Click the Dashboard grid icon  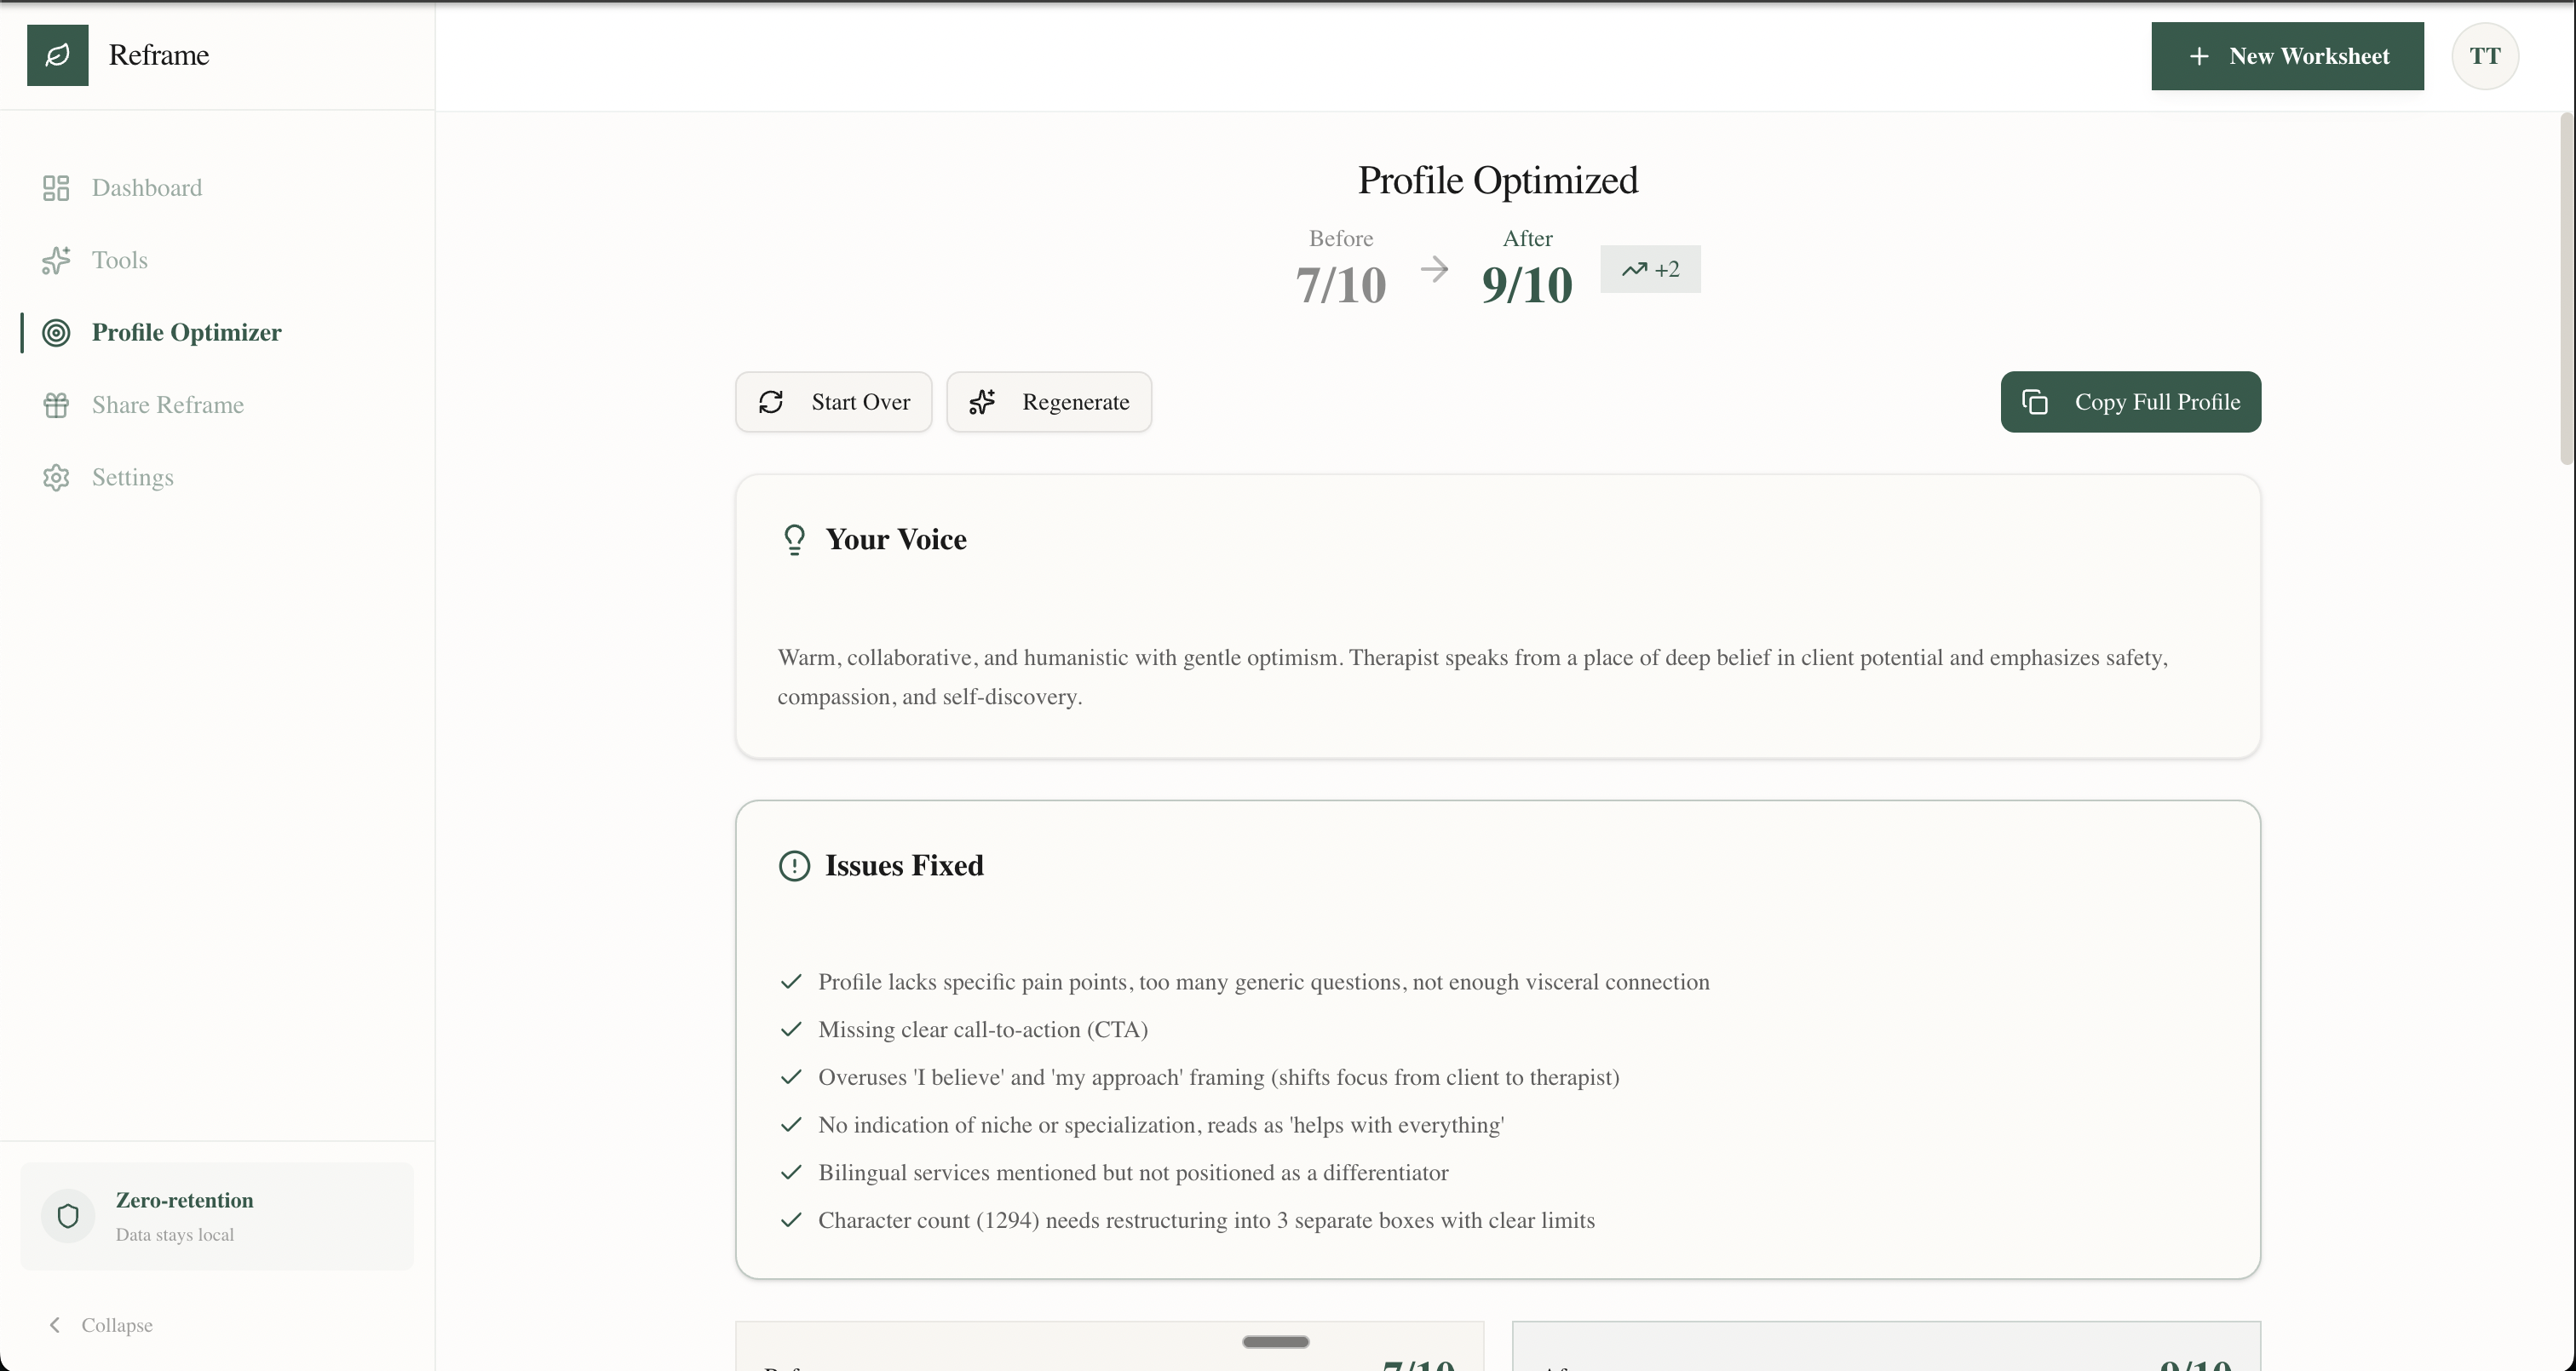(x=56, y=188)
